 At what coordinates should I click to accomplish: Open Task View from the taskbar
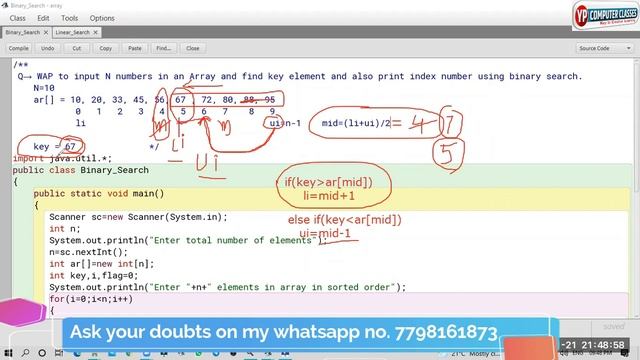(59, 353)
